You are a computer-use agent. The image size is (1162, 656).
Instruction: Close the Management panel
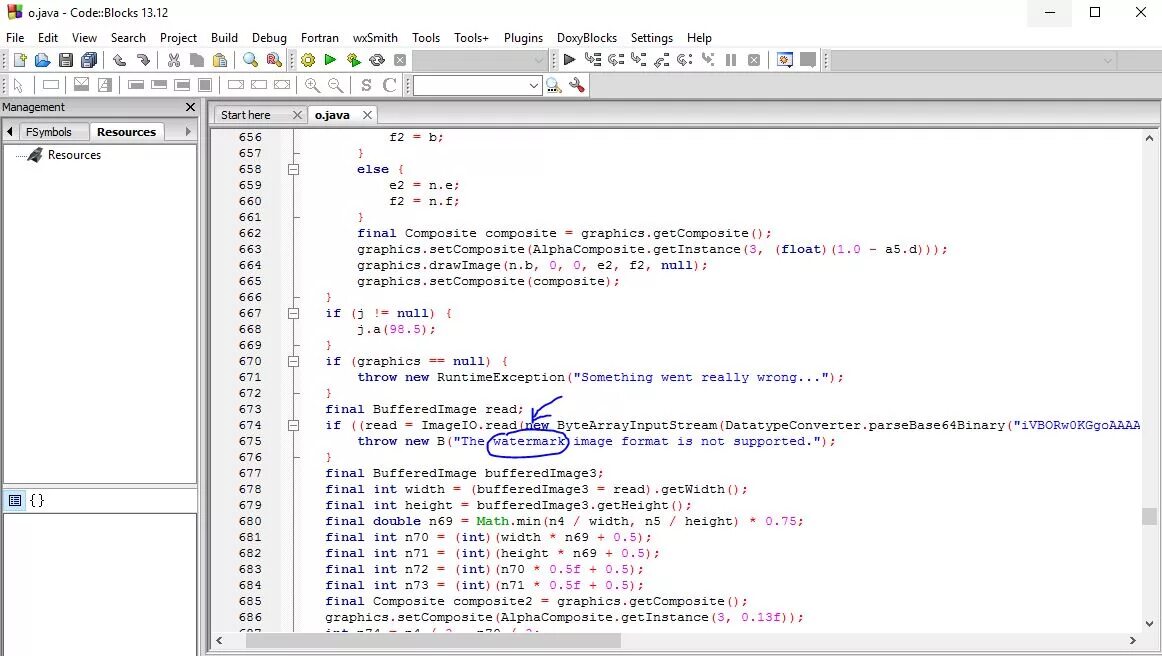coord(190,107)
